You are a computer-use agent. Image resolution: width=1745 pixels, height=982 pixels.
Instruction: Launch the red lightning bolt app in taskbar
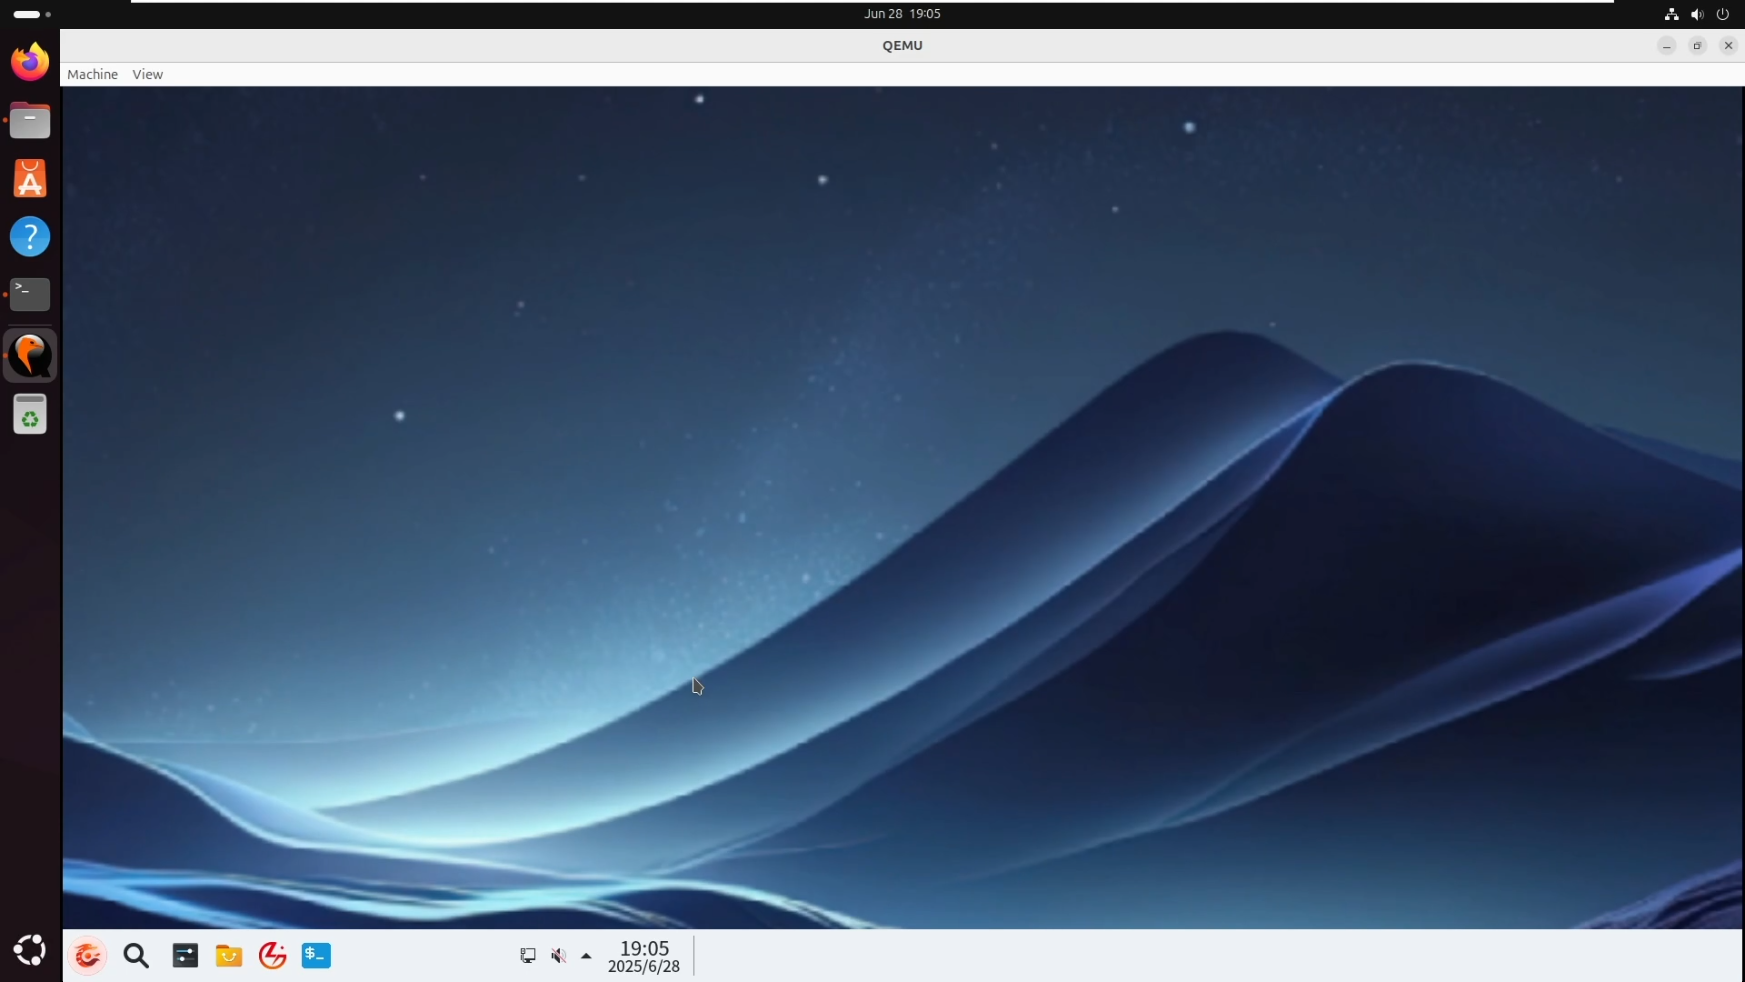272,956
